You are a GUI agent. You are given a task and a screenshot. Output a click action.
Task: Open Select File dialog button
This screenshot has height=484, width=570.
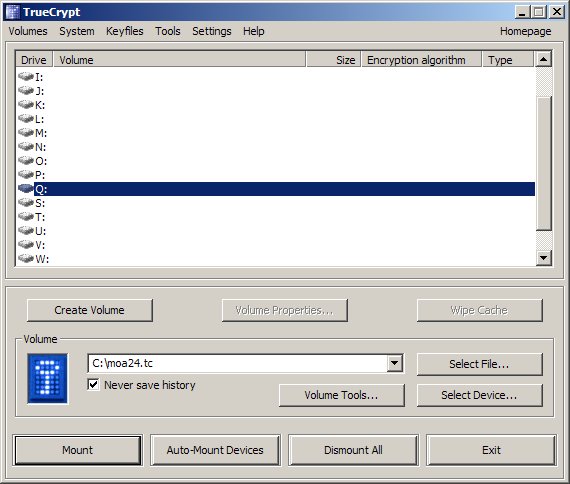tap(479, 364)
